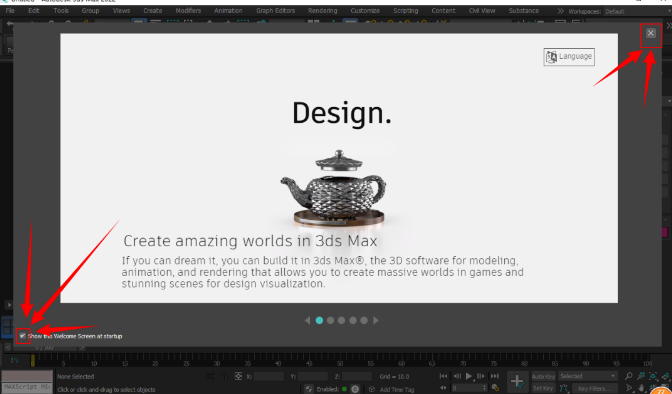Select the Zoom All viewport tool

640,376
